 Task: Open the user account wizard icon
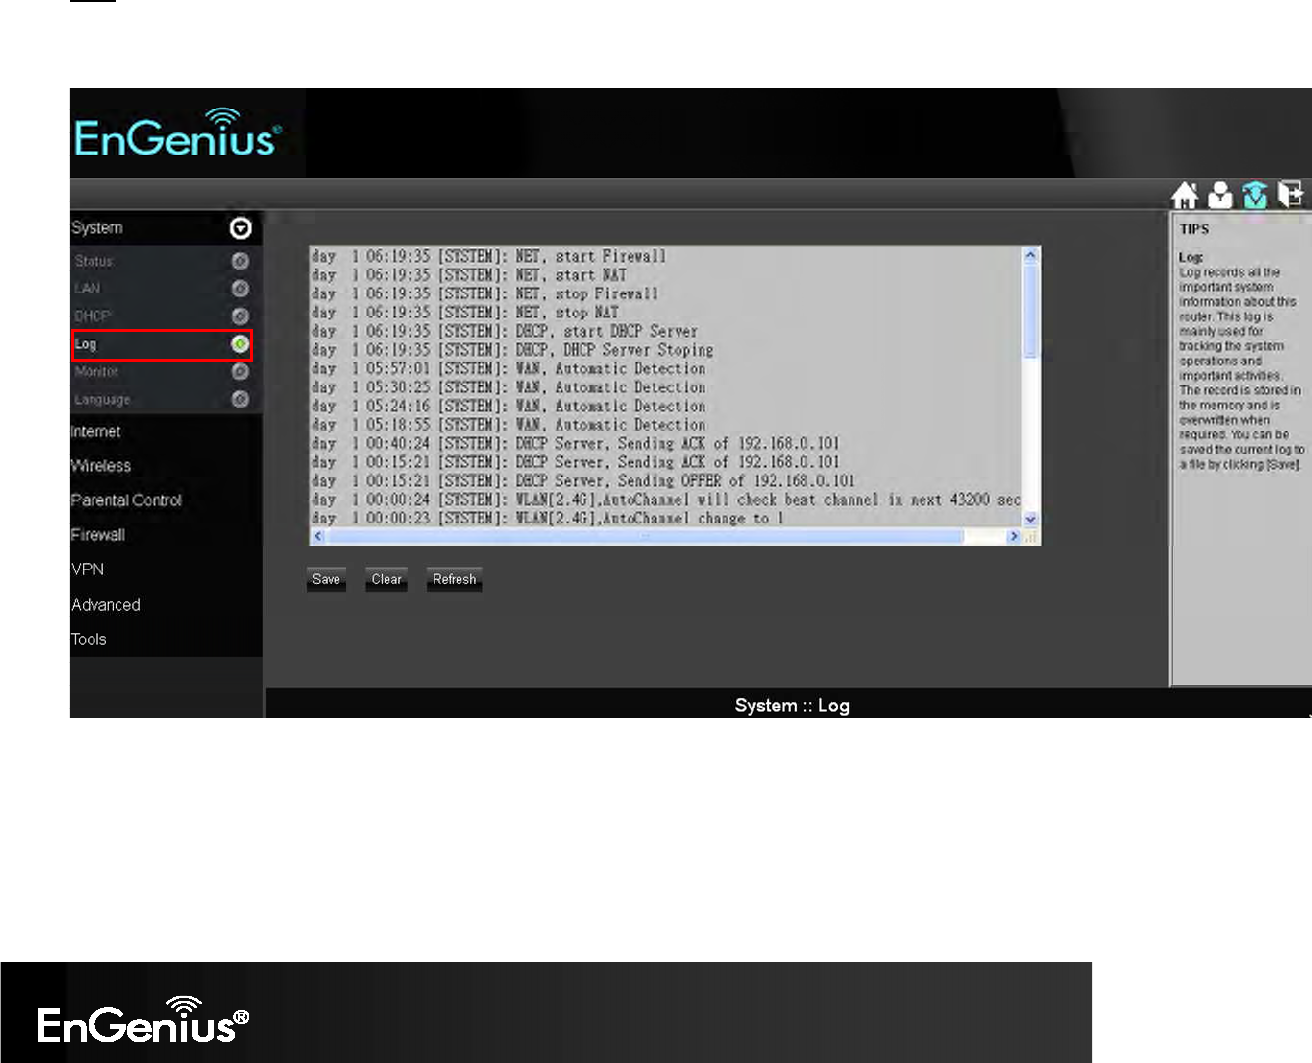(x=1220, y=195)
